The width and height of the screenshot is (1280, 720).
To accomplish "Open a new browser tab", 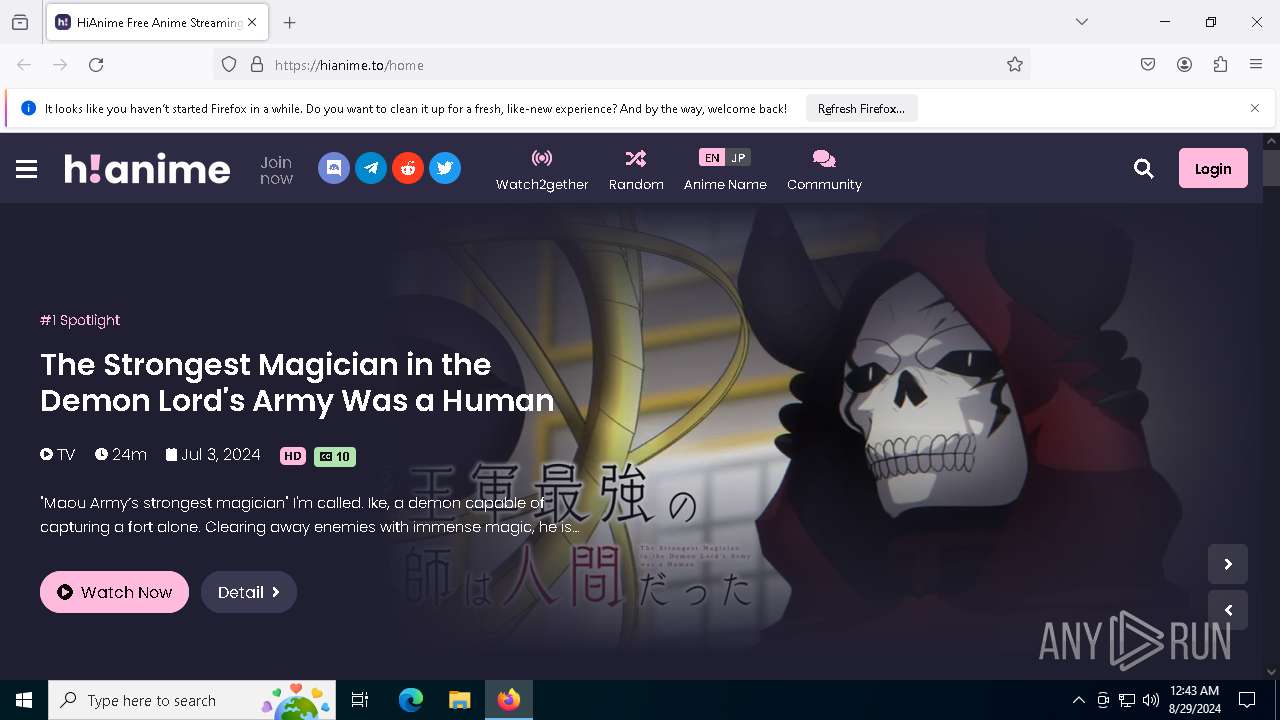I will coord(290,22).
